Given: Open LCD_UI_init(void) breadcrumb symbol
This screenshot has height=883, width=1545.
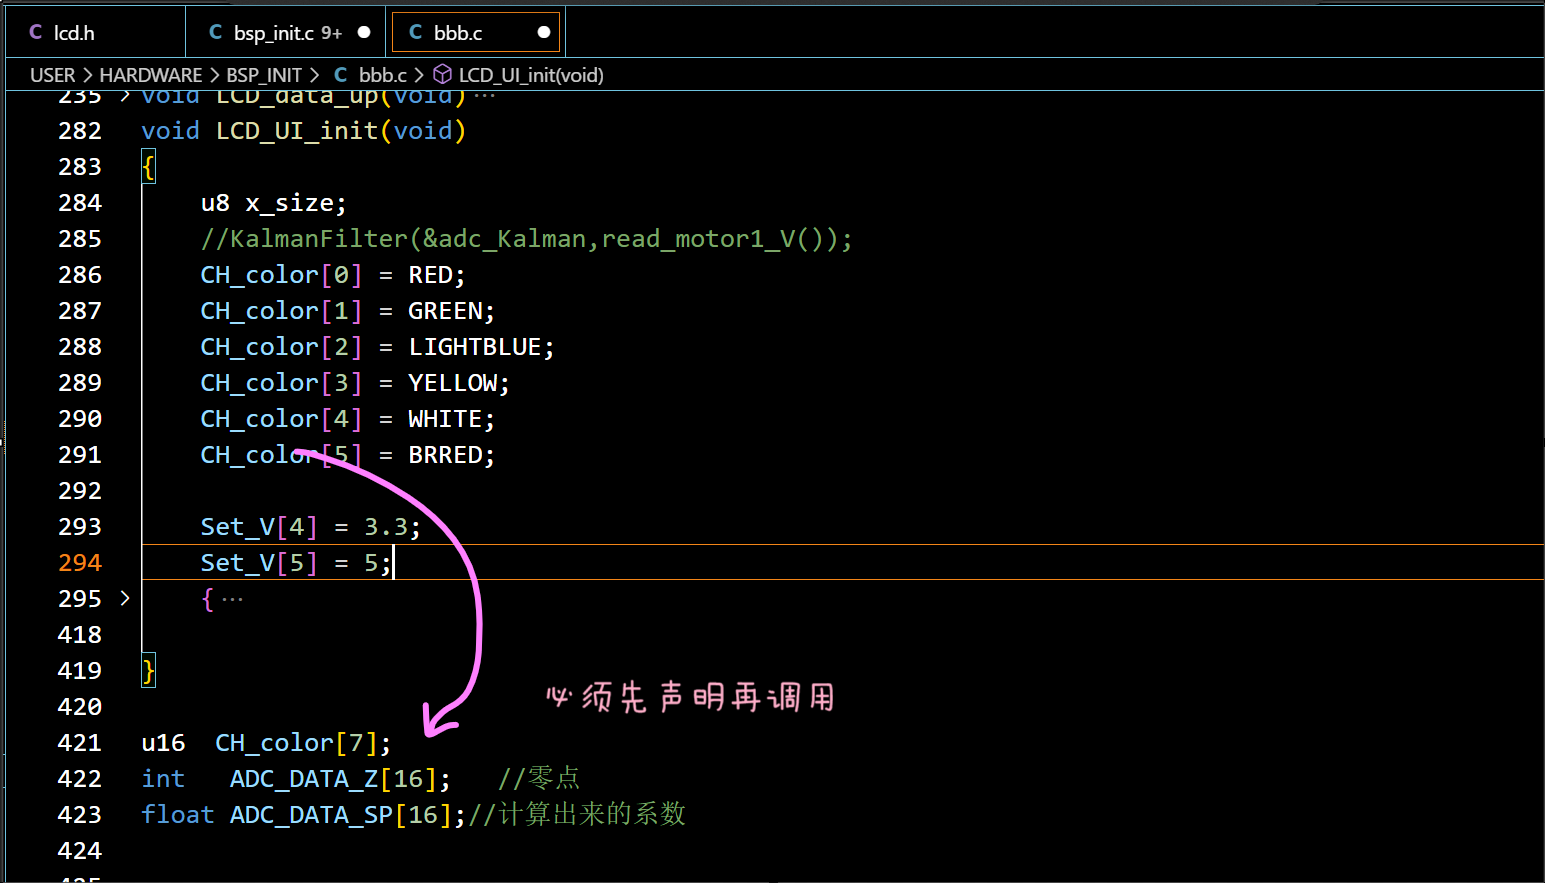Looking at the screenshot, I should [531, 75].
